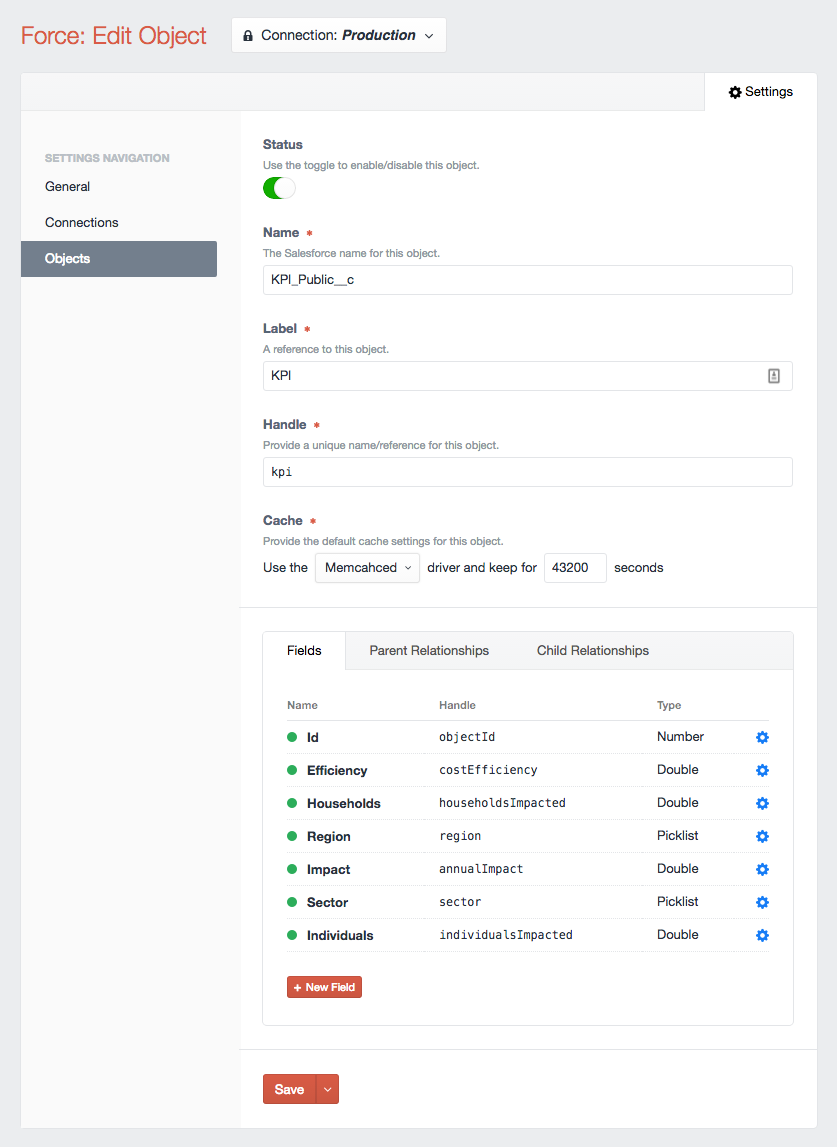Screen dimensions: 837x1147
Task: Open the Child Relationships tab
Action: tap(593, 650)
